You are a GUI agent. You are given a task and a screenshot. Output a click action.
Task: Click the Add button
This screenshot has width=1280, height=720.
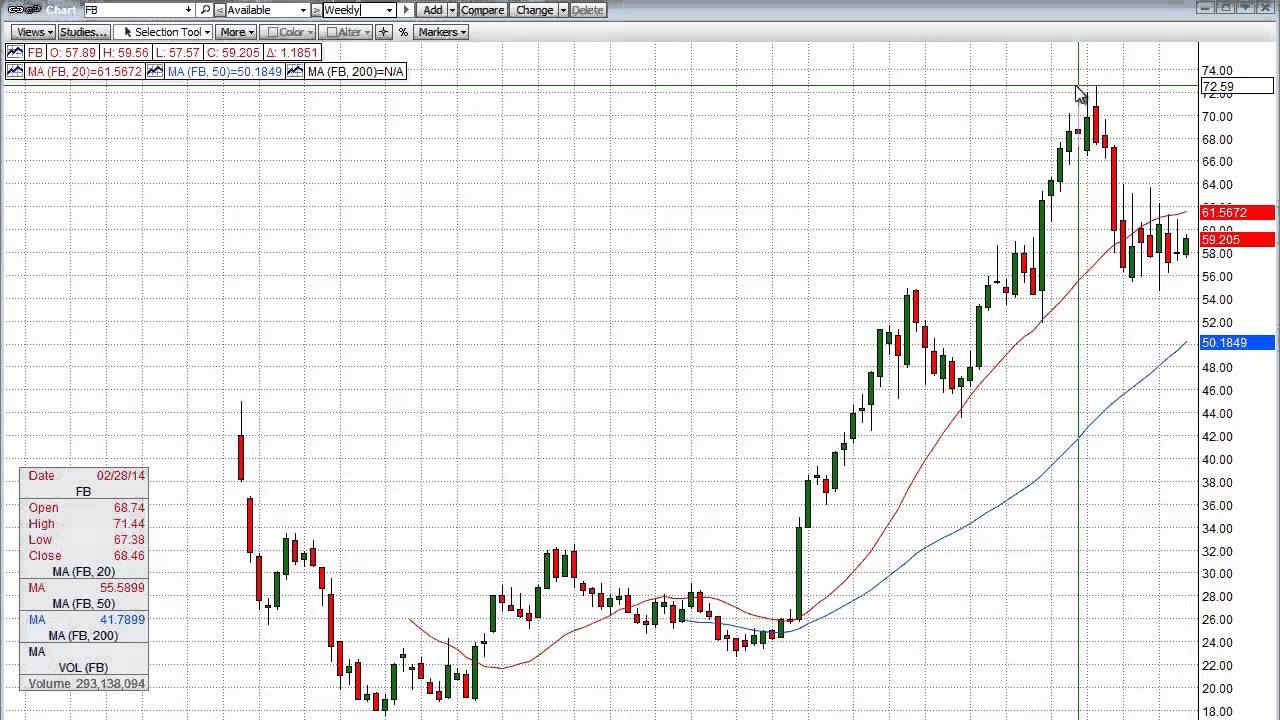click(x=432, y=10)
